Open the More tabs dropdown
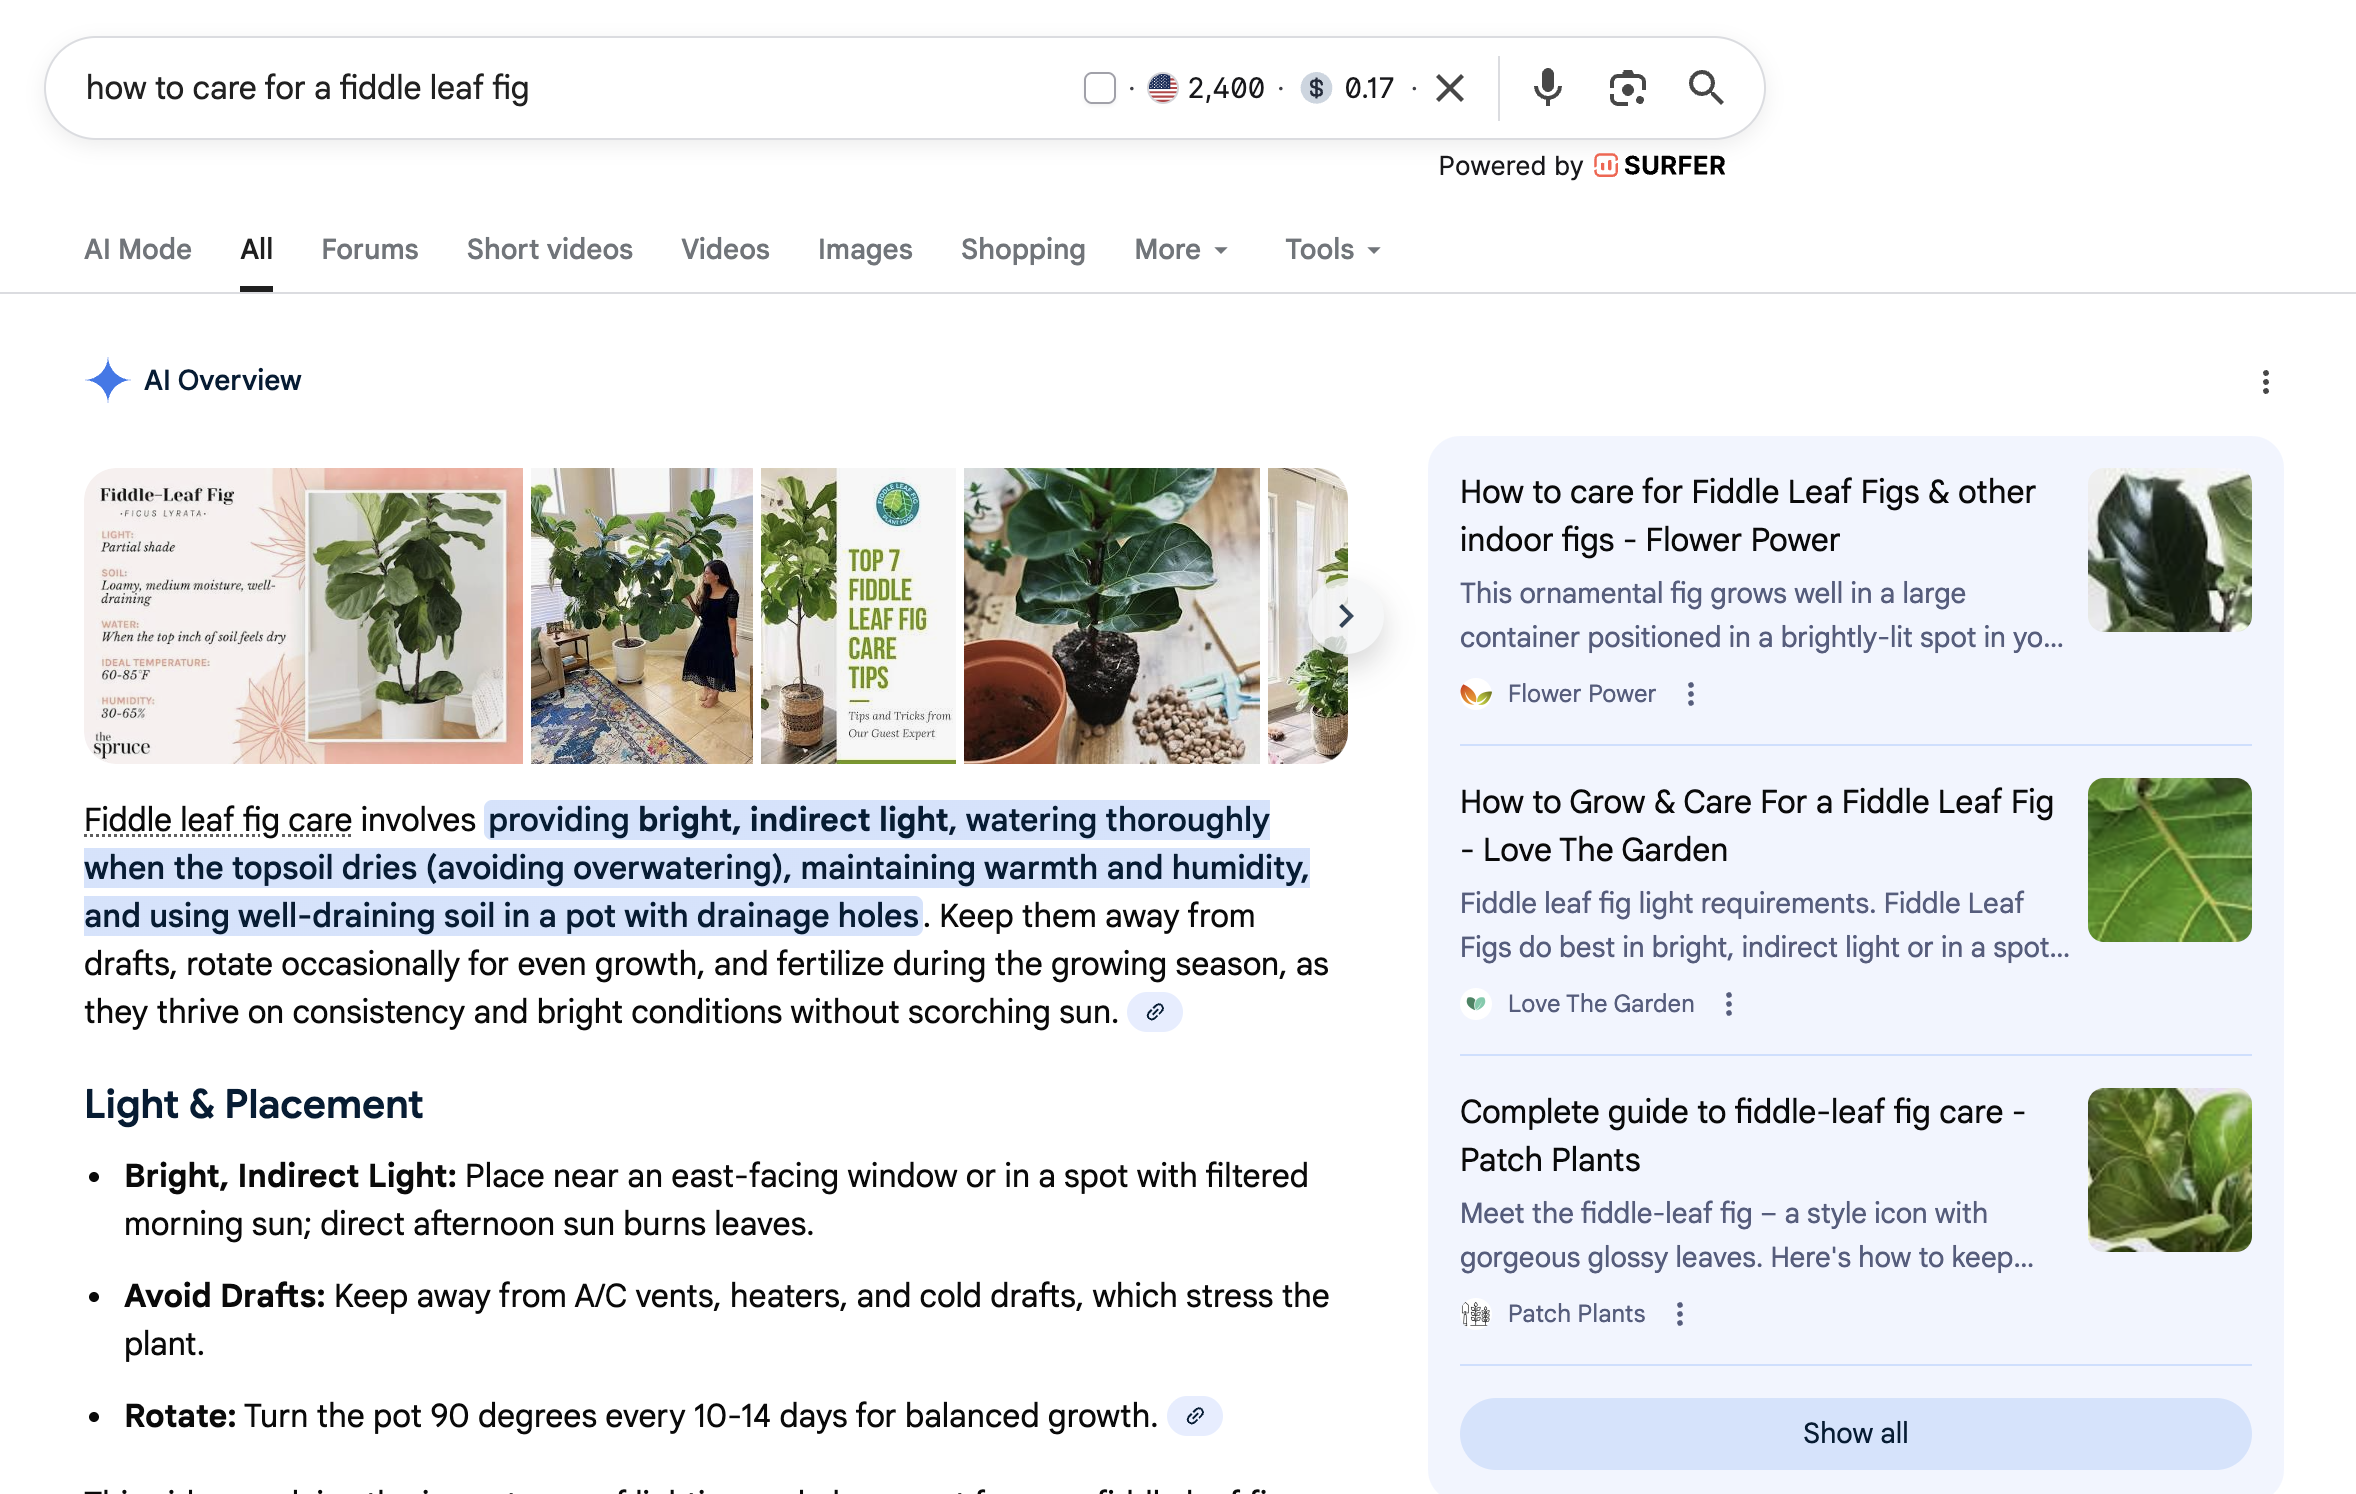The image size is (2356, 1494). click(x=1181, y=250)
